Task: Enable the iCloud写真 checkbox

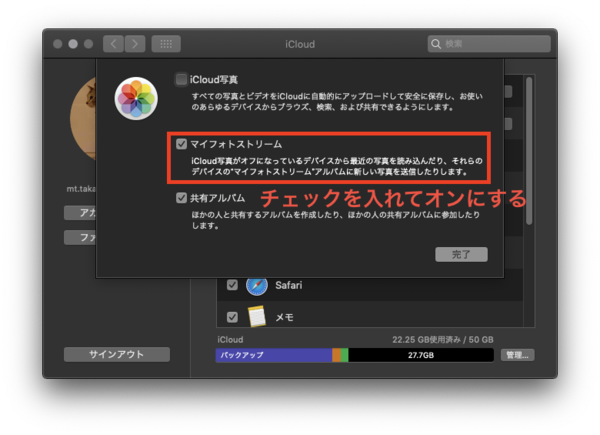Action: (181, 79)
